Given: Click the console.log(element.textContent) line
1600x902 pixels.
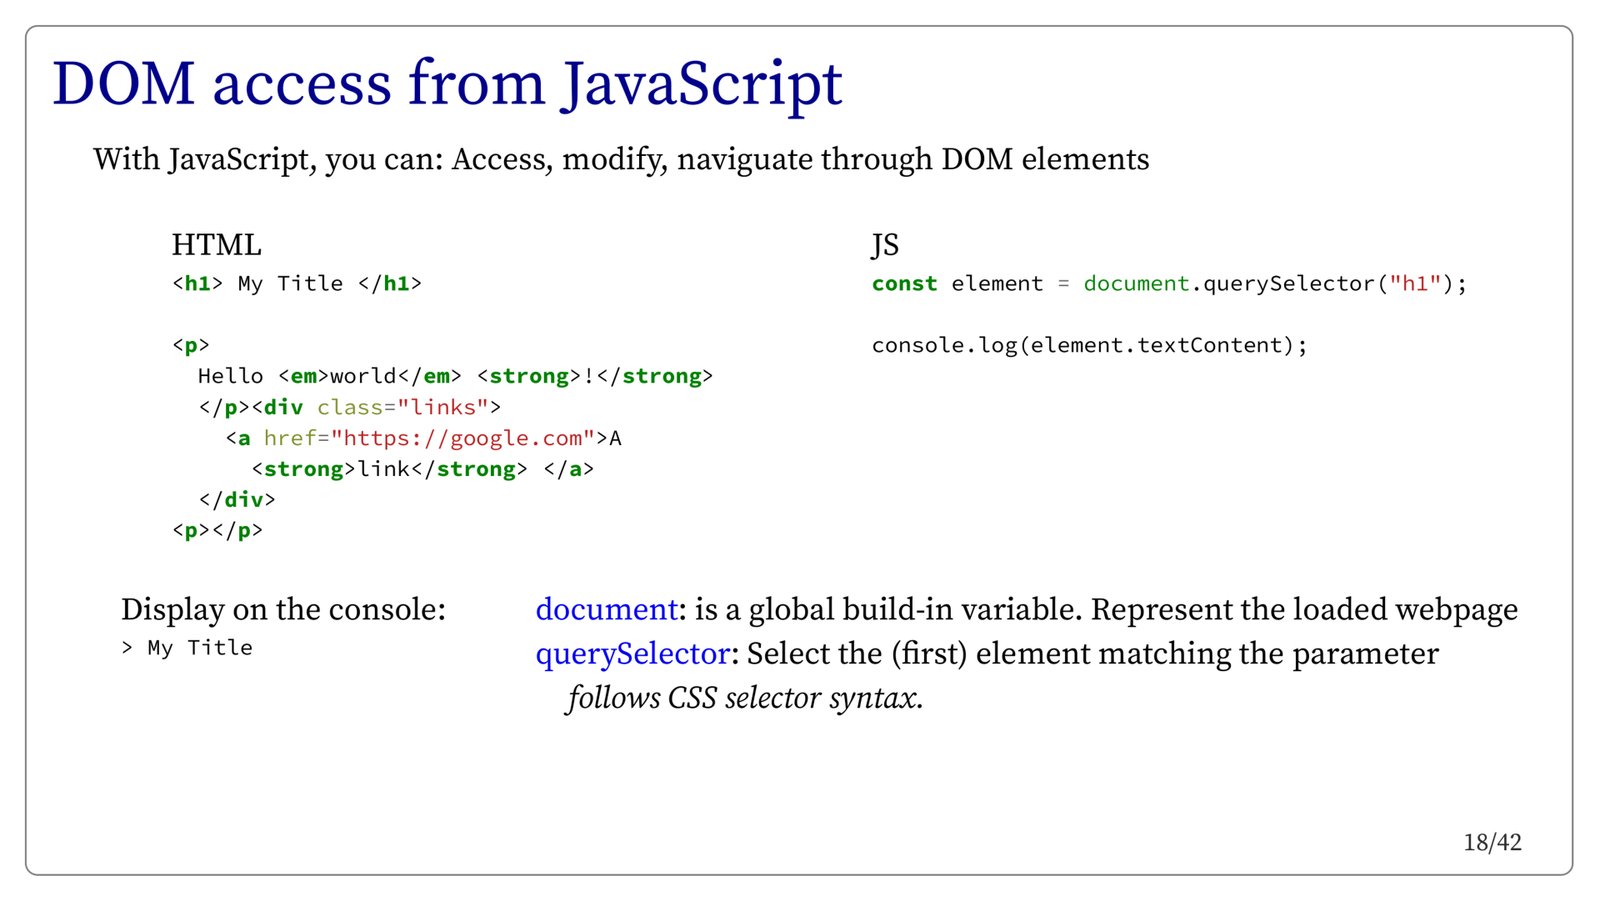Looking at the screenshot, I should point(1088,346).
